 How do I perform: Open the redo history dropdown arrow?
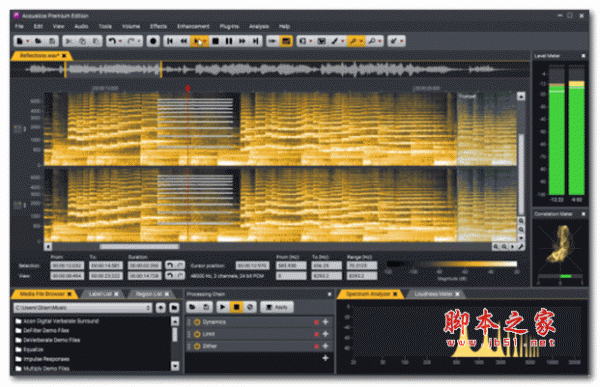pyautogui.click(x=139, y=41)
